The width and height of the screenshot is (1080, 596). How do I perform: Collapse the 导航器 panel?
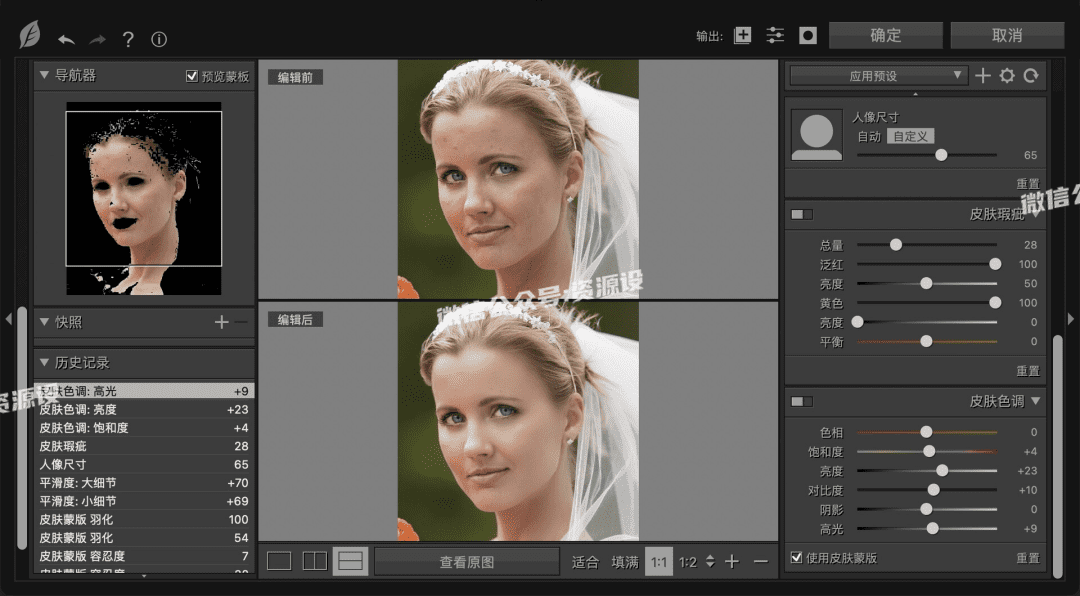pyautogui.click(x=44, y=75)
